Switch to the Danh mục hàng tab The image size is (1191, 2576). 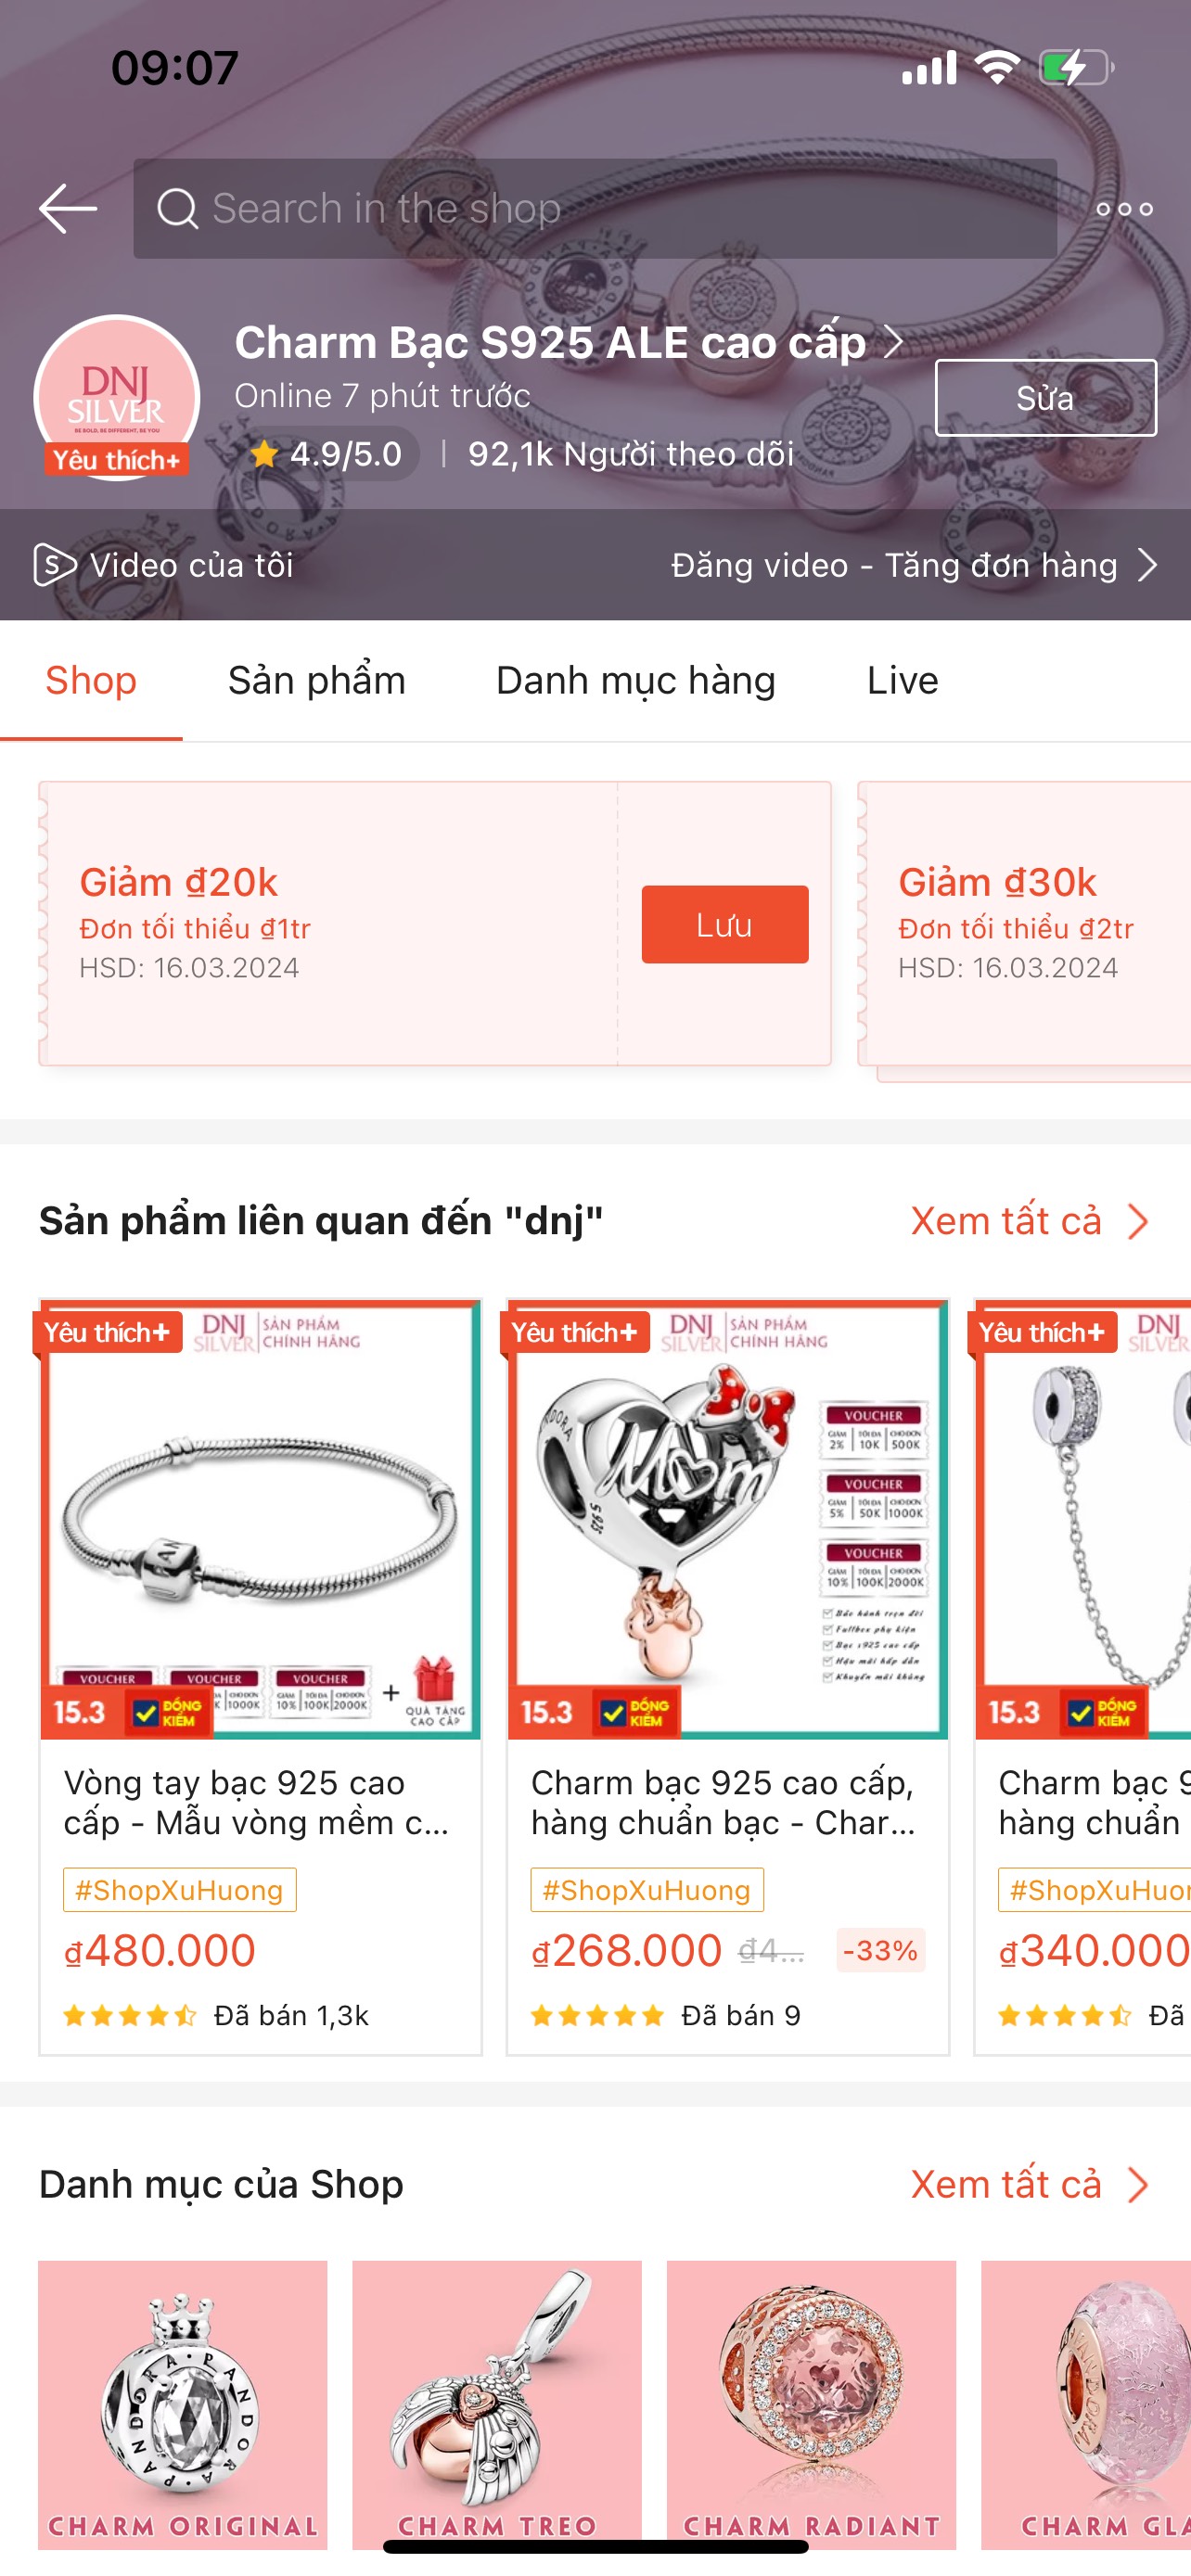[x=636, y=680]
